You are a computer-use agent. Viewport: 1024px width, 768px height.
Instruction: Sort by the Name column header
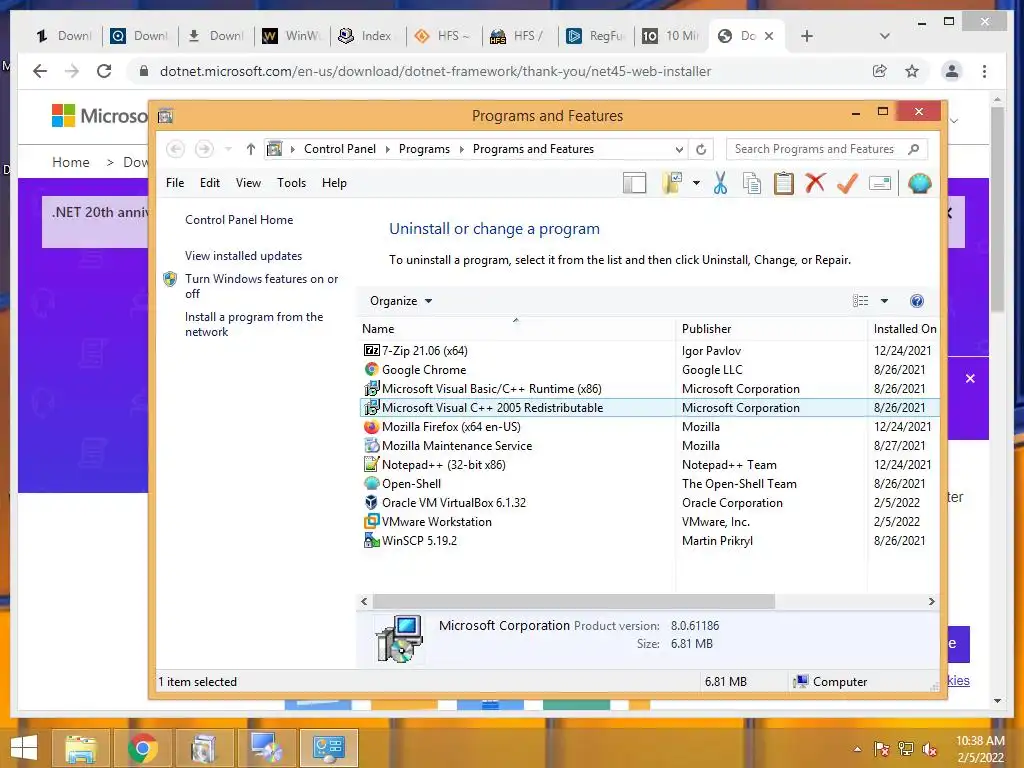[x=517, y=329]
